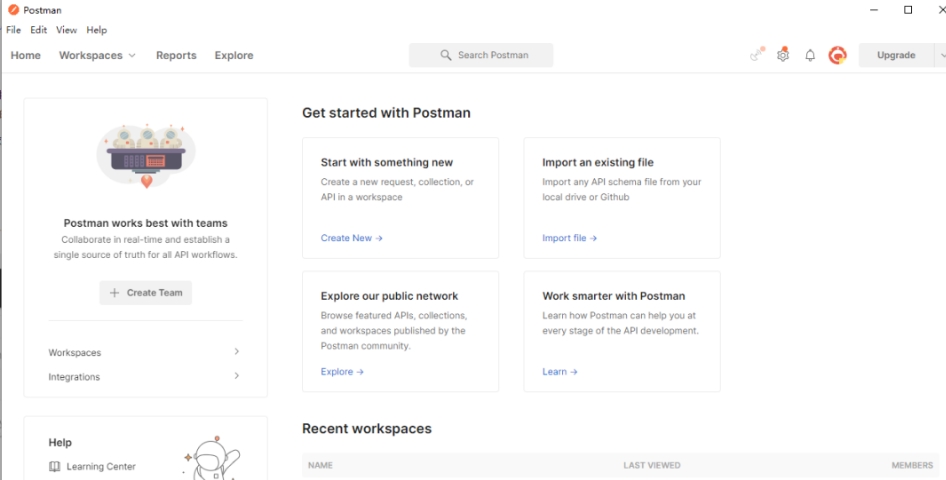Expand the Upgrade dropdown arrow

(941, 55)
